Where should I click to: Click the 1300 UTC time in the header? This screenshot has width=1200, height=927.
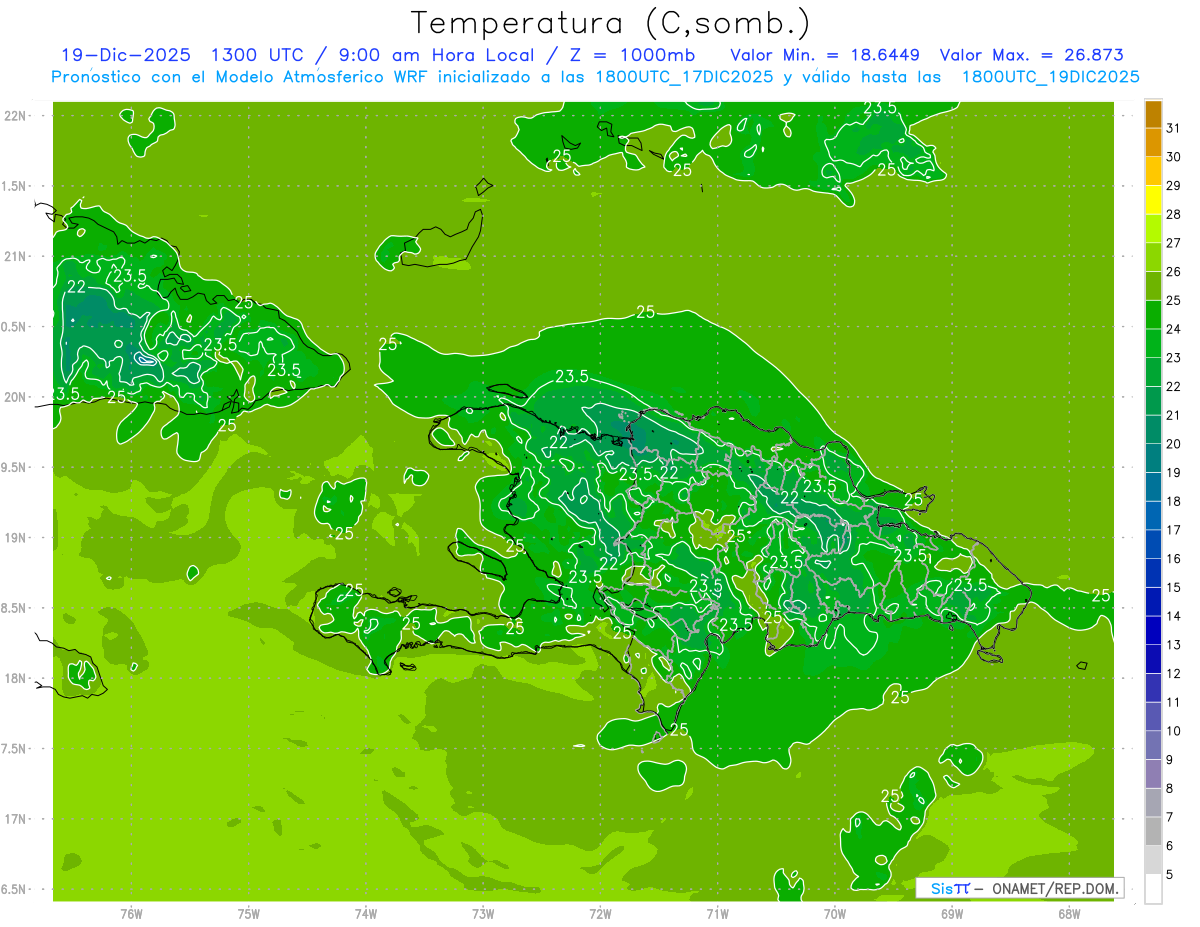pyautogui.click(x=252, y=55)
